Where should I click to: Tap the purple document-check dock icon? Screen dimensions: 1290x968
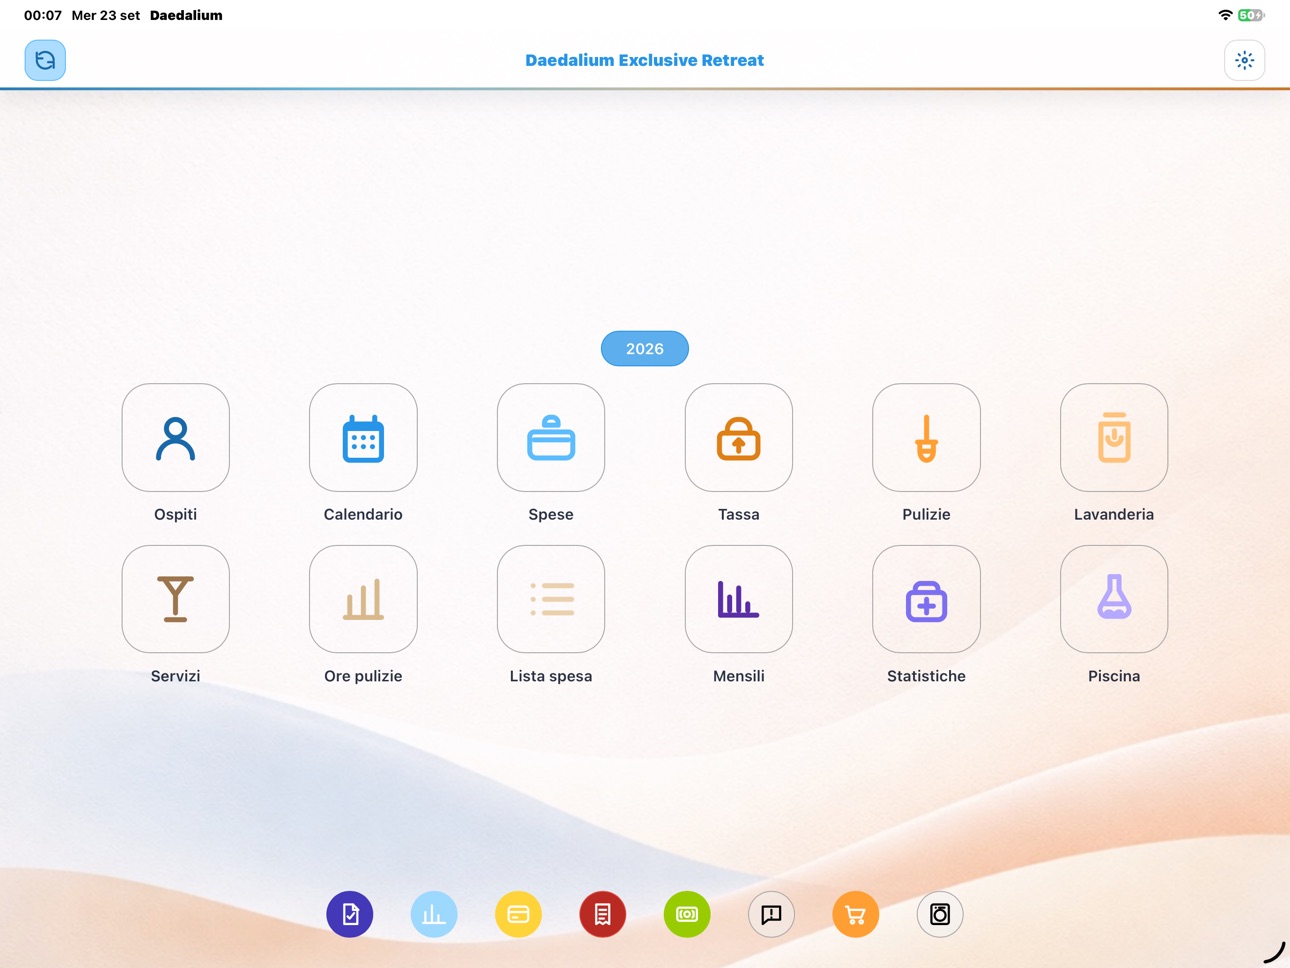pos(350,914)
